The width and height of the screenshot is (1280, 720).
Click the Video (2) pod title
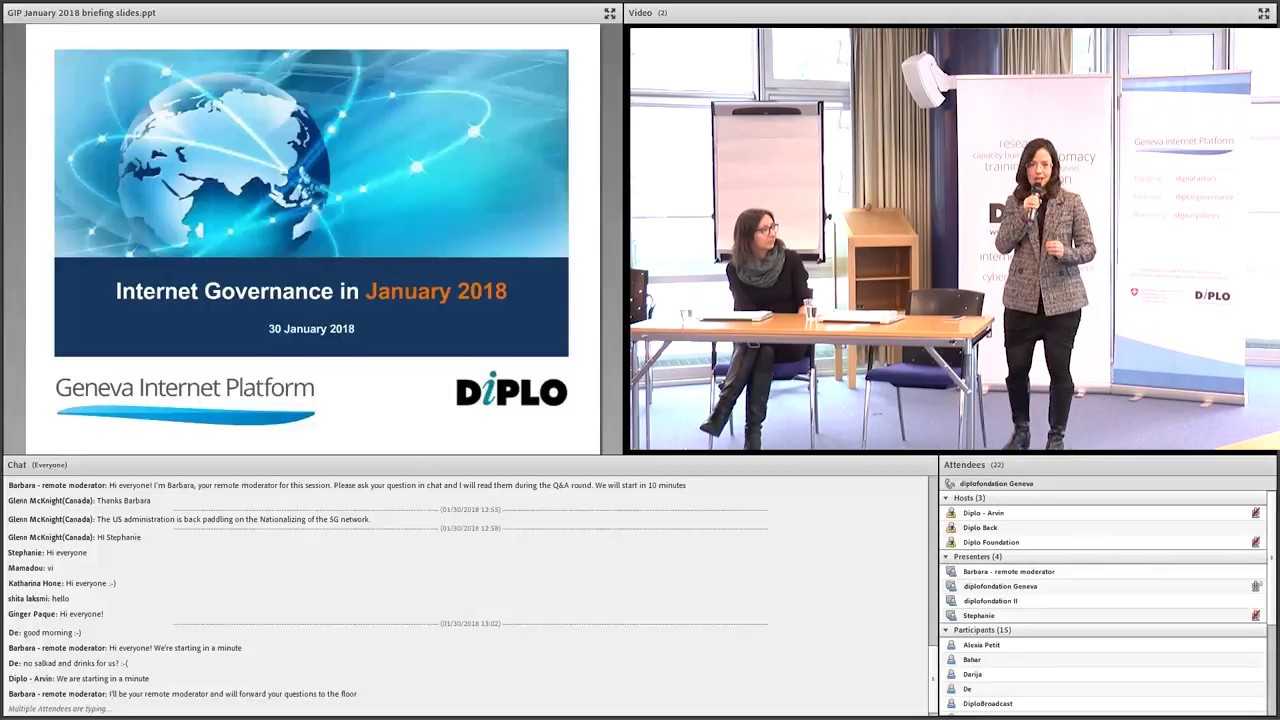point(648,13)
